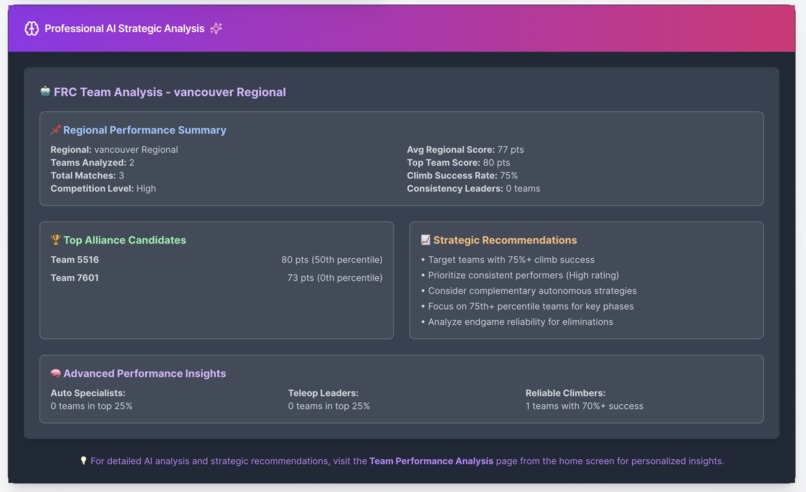Click the Professional AI Strategic Analysis title
Screen dimensions: 806x492
(124, 29)
